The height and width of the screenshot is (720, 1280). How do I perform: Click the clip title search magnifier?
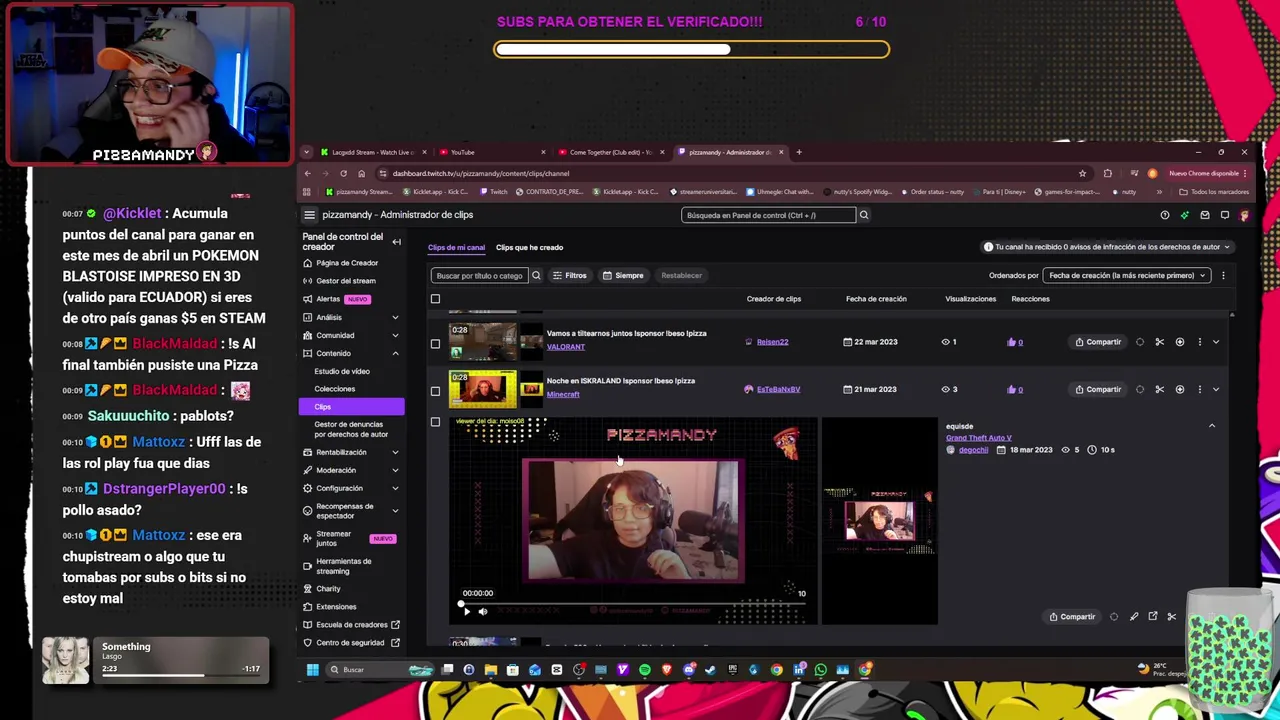(536, 275)
